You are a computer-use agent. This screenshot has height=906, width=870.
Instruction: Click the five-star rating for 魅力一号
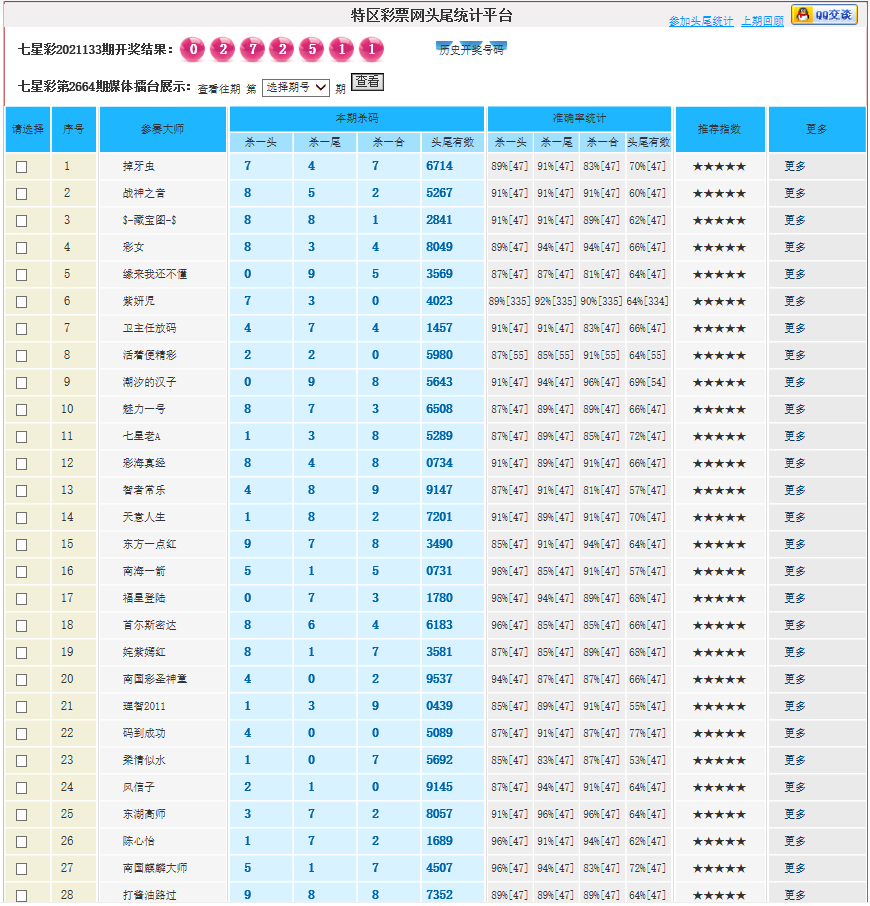pos(719,409)
